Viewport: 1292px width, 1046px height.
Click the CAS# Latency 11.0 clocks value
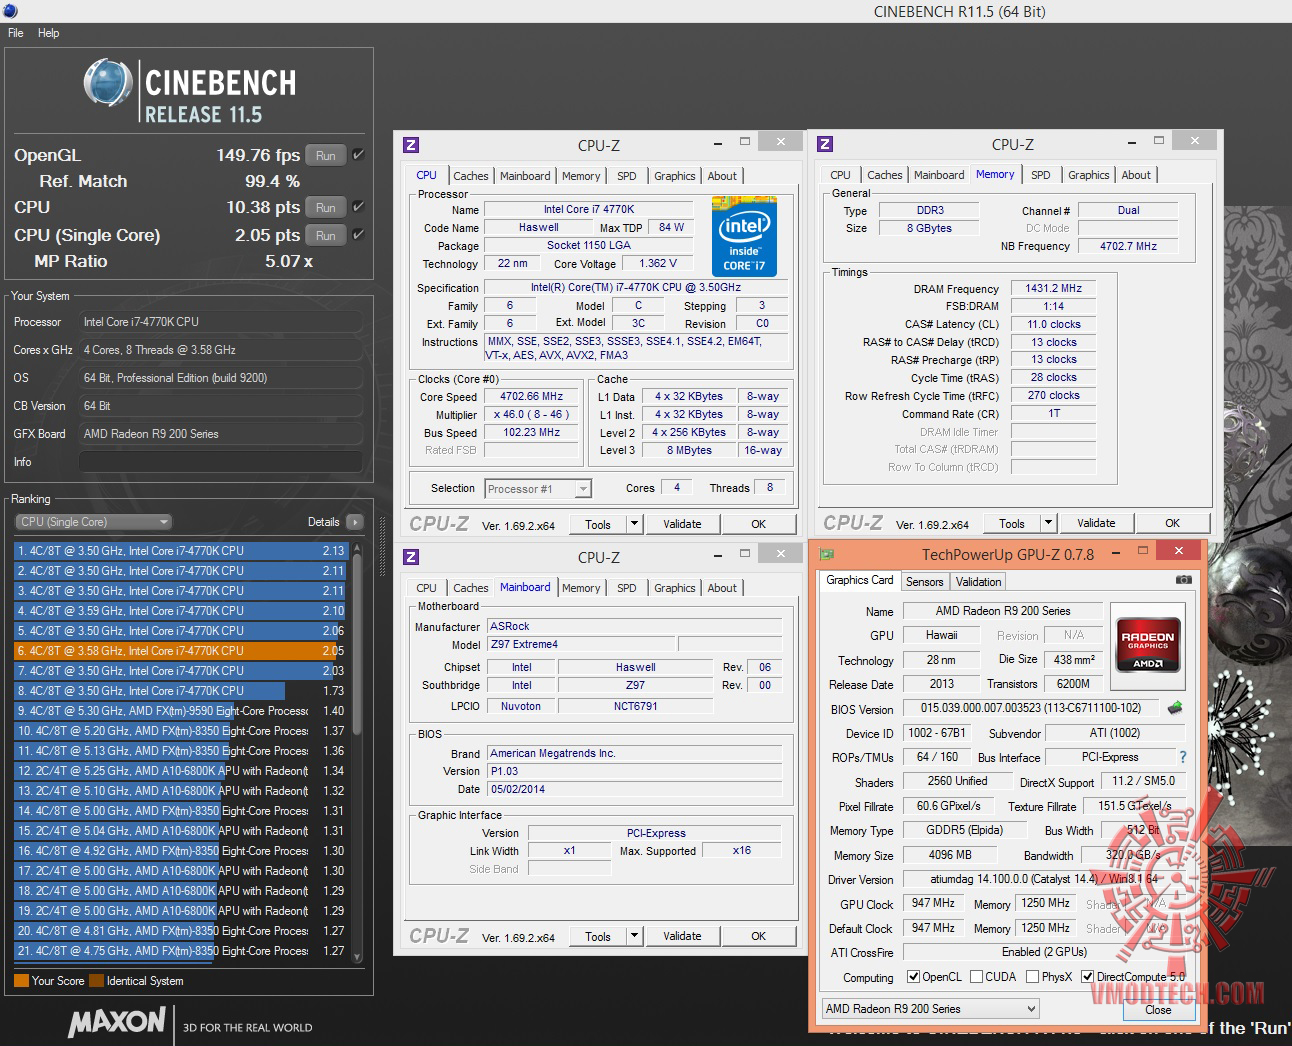[1054, 324]
